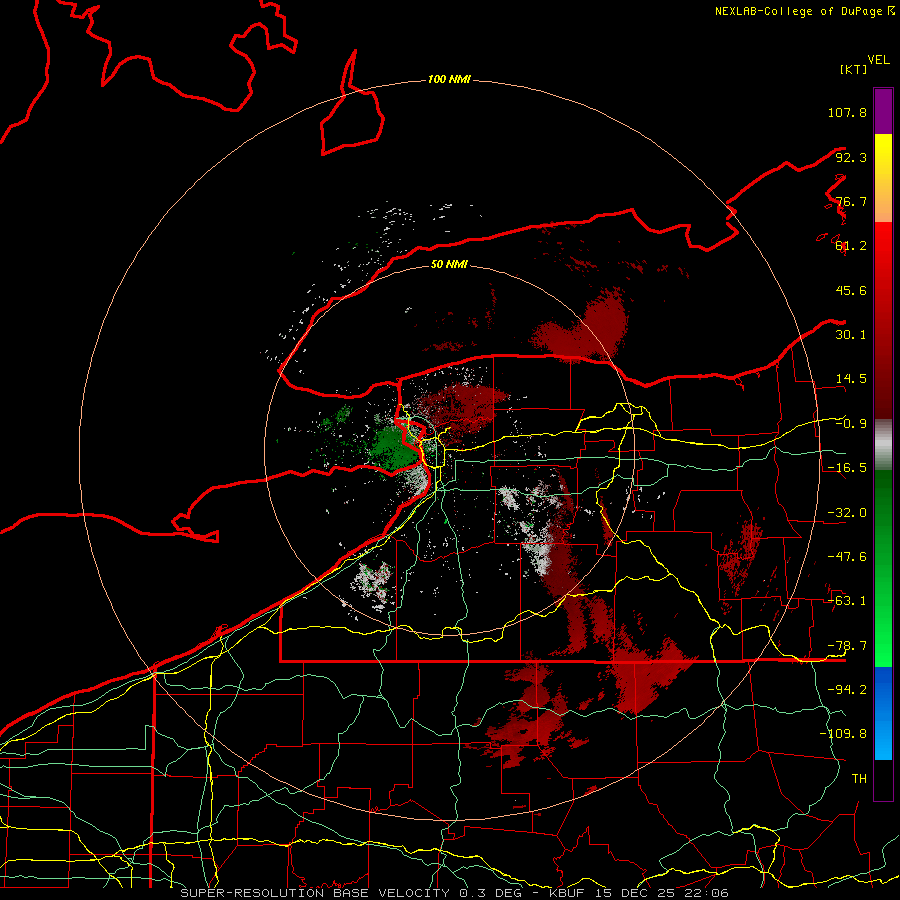This screenshot has height=900, width=900.
Task: Click the -109.8 legend value
Action: (843, 734)
